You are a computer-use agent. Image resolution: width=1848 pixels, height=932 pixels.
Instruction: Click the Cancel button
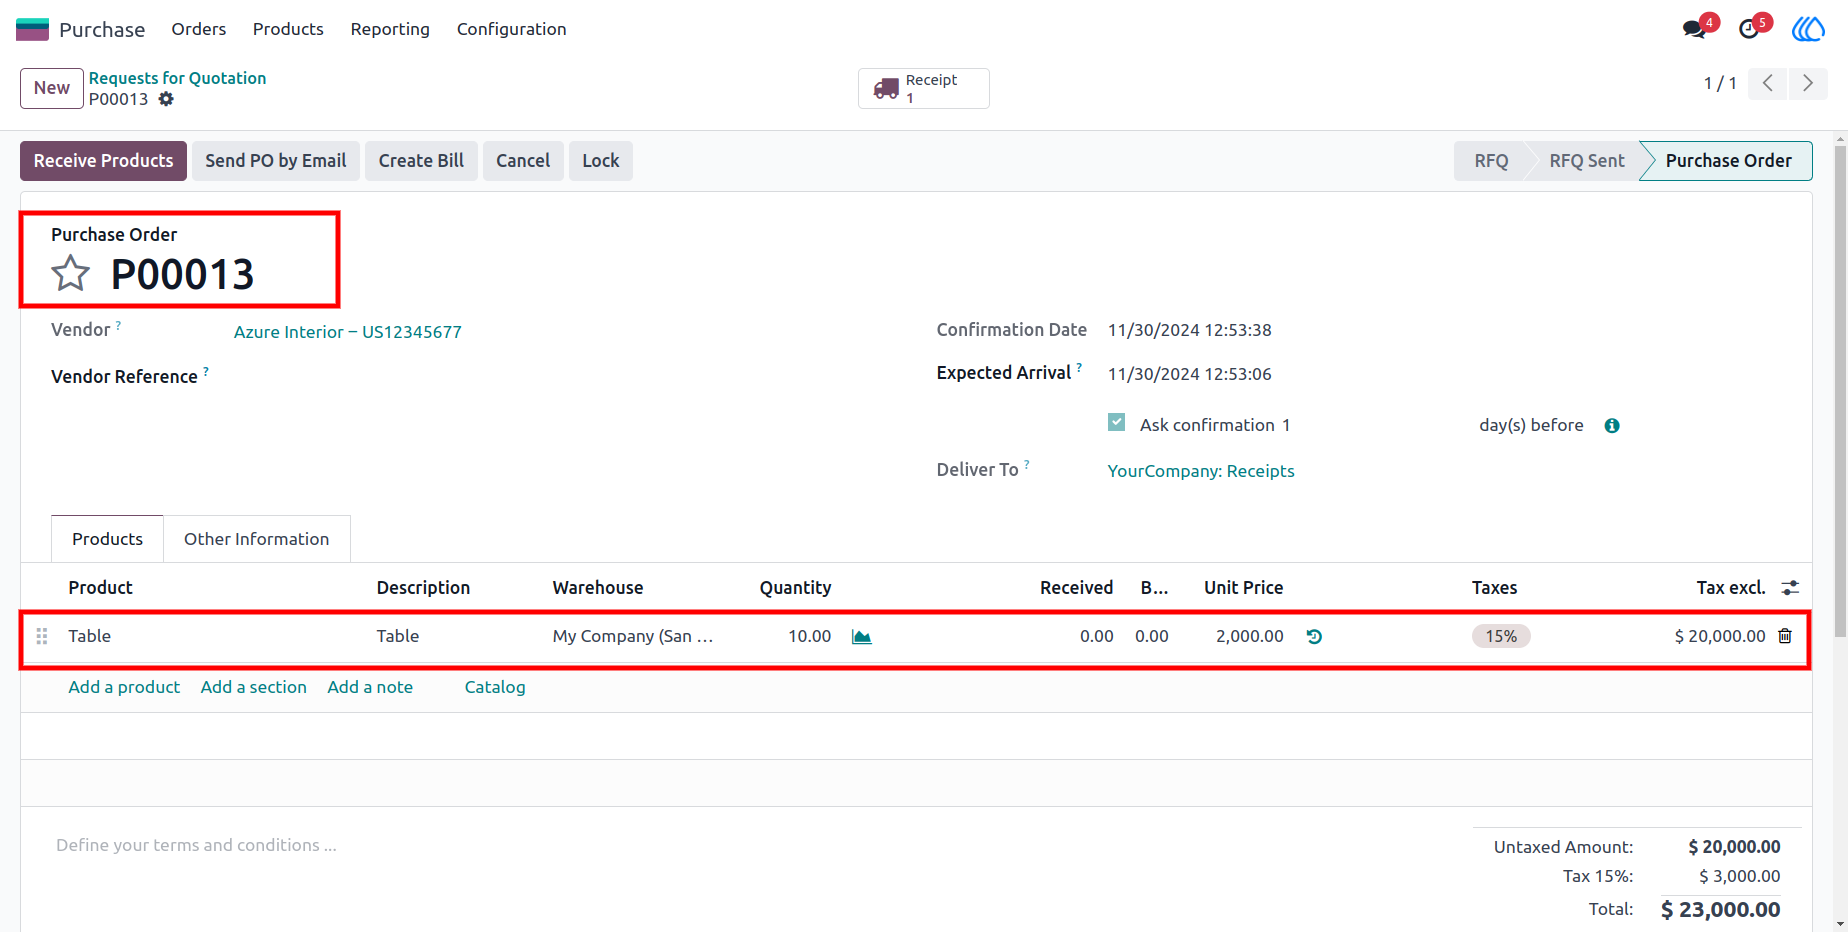click(x=523, y=161)
